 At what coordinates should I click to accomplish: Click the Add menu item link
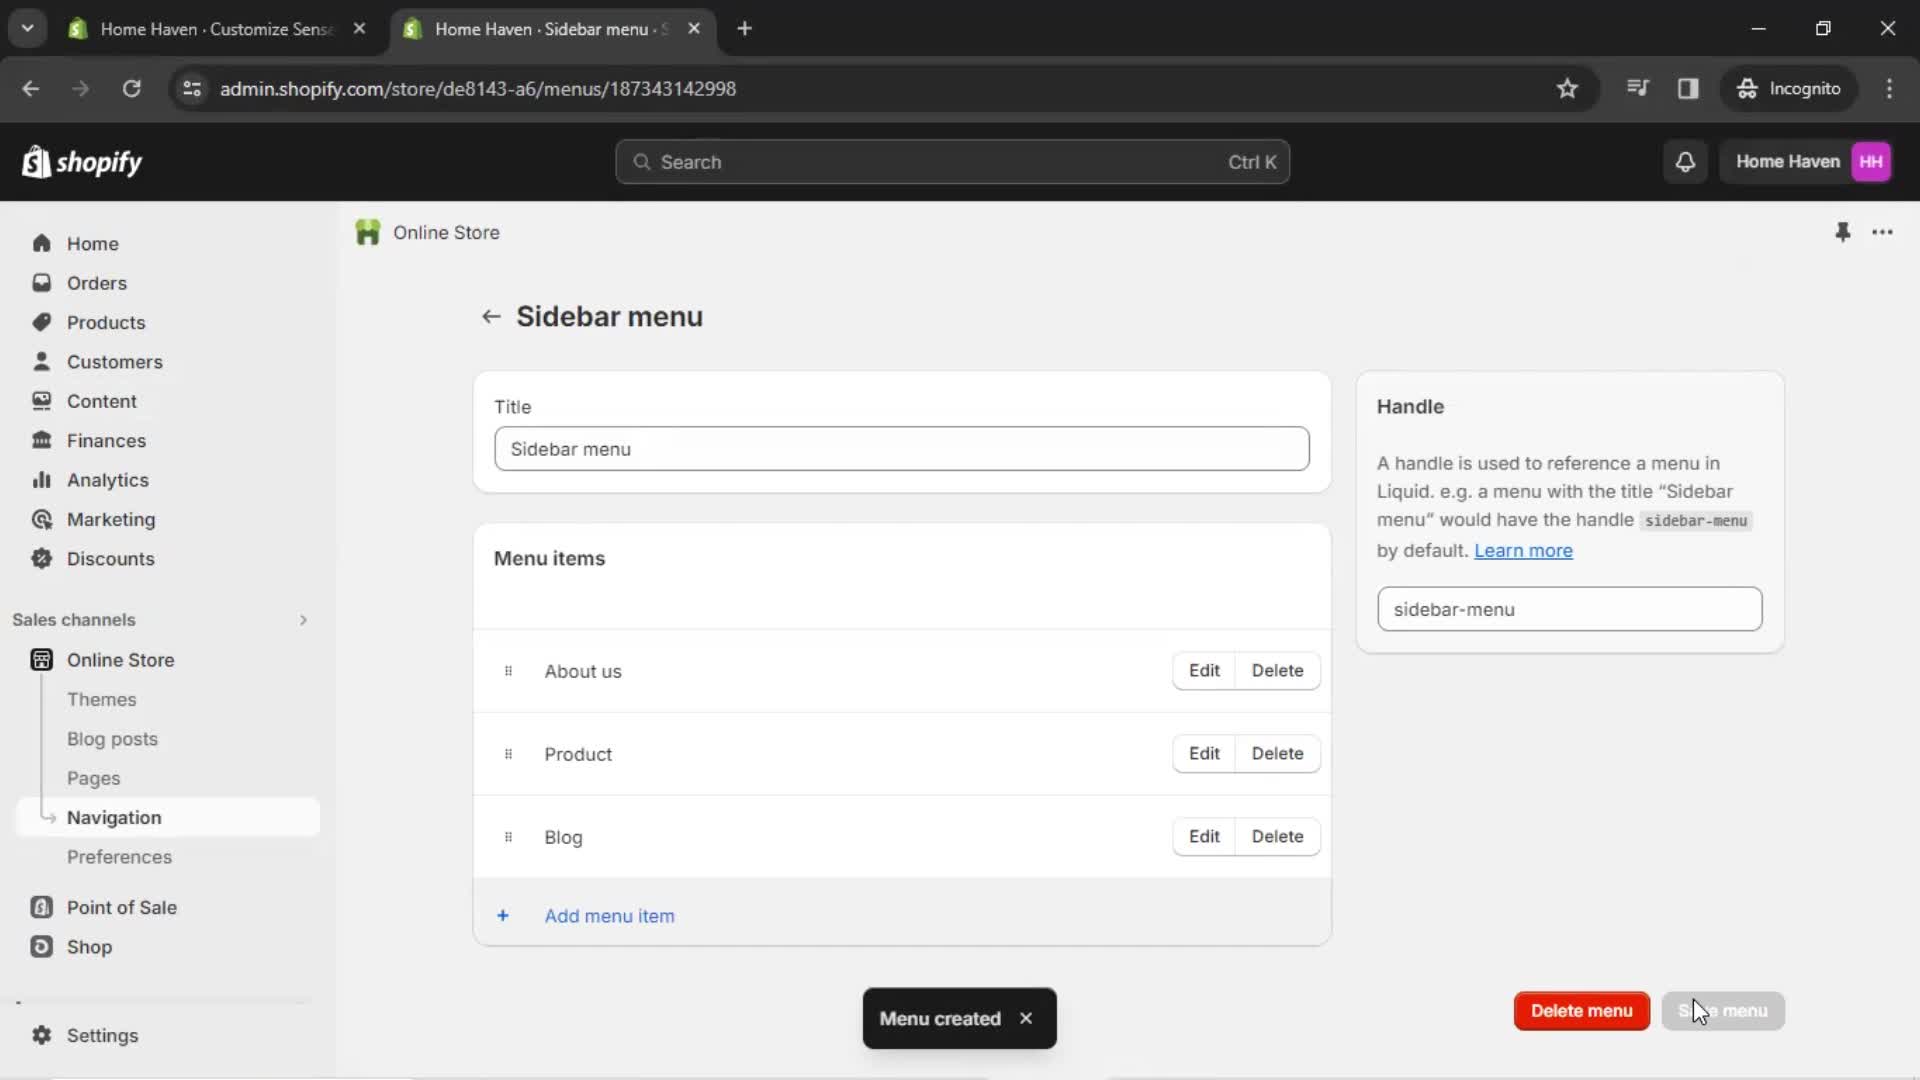coord(609,915)
